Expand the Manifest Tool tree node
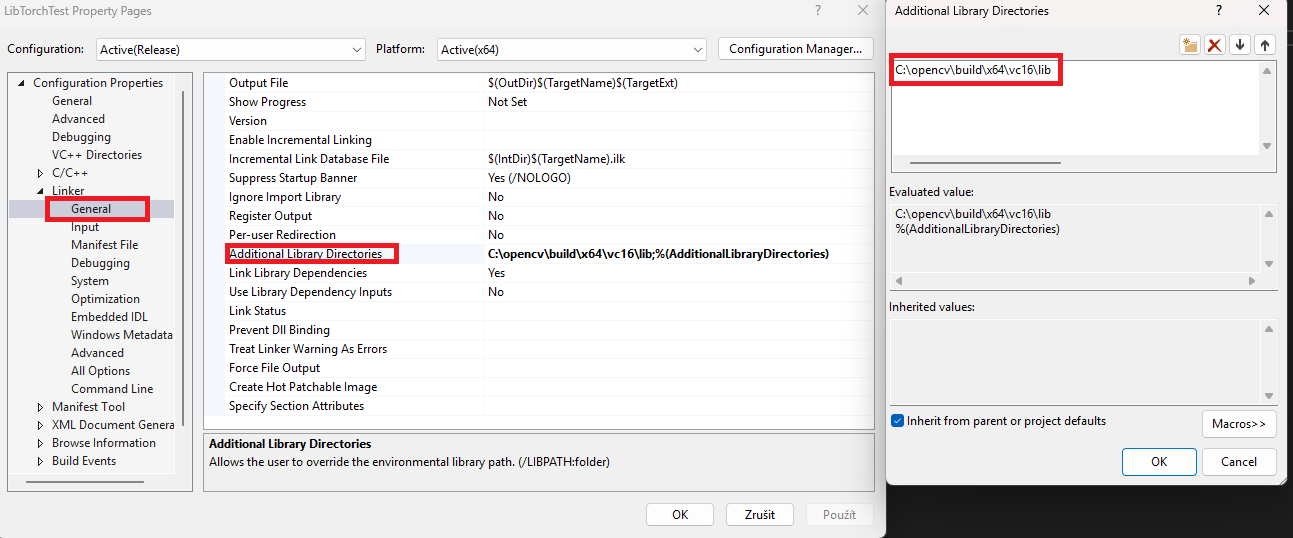The width and height of the screenshot is (1293, 538). point(41,407)
